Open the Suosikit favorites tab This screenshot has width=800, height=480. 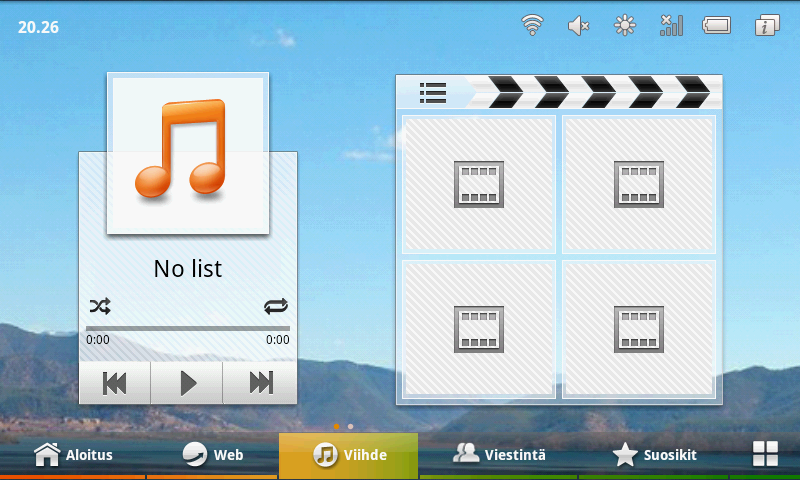pyautogui.click(x=655, y=456)
